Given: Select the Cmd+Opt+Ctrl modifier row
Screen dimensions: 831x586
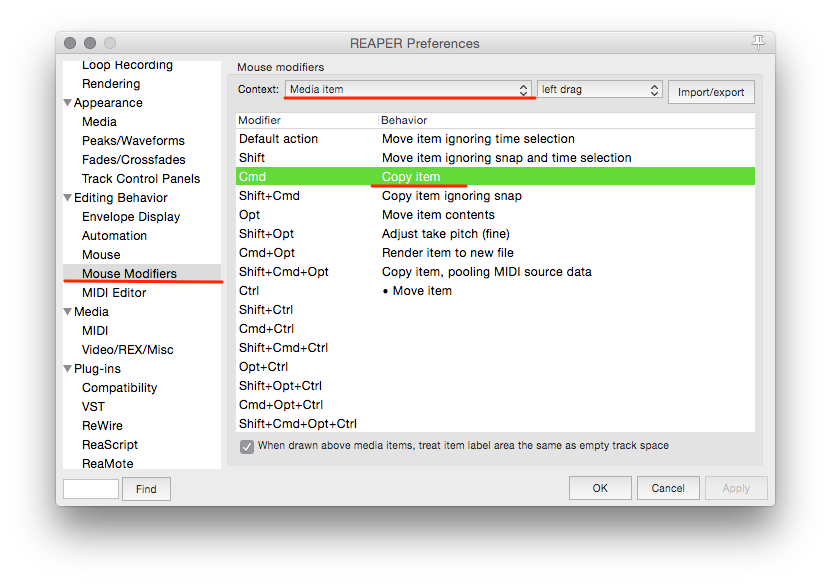Looking at the screenshot, I should 496,405.
